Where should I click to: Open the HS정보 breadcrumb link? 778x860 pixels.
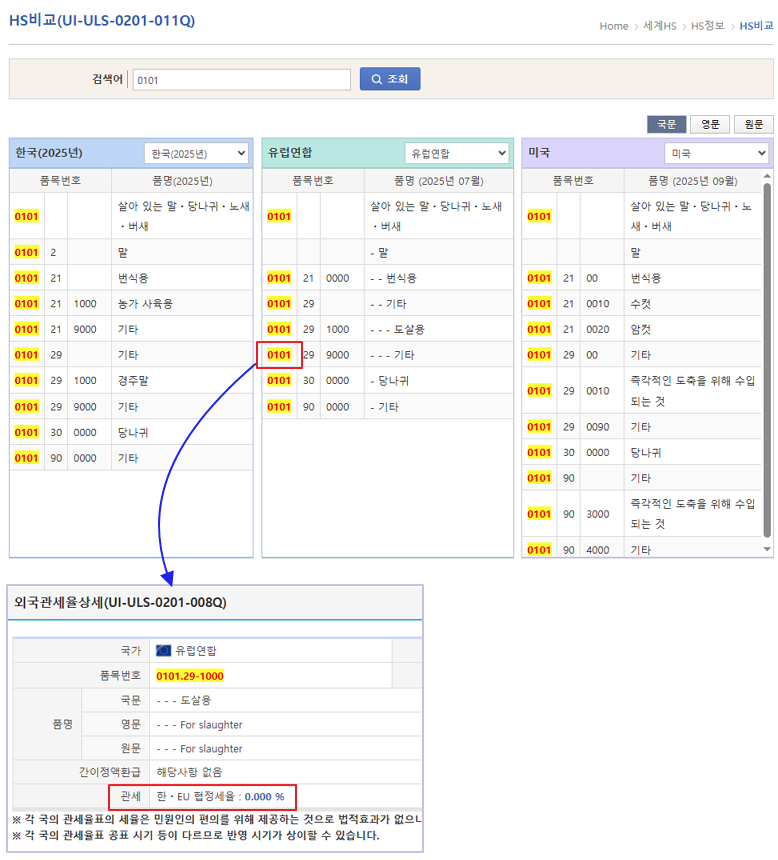coord(708,26)
